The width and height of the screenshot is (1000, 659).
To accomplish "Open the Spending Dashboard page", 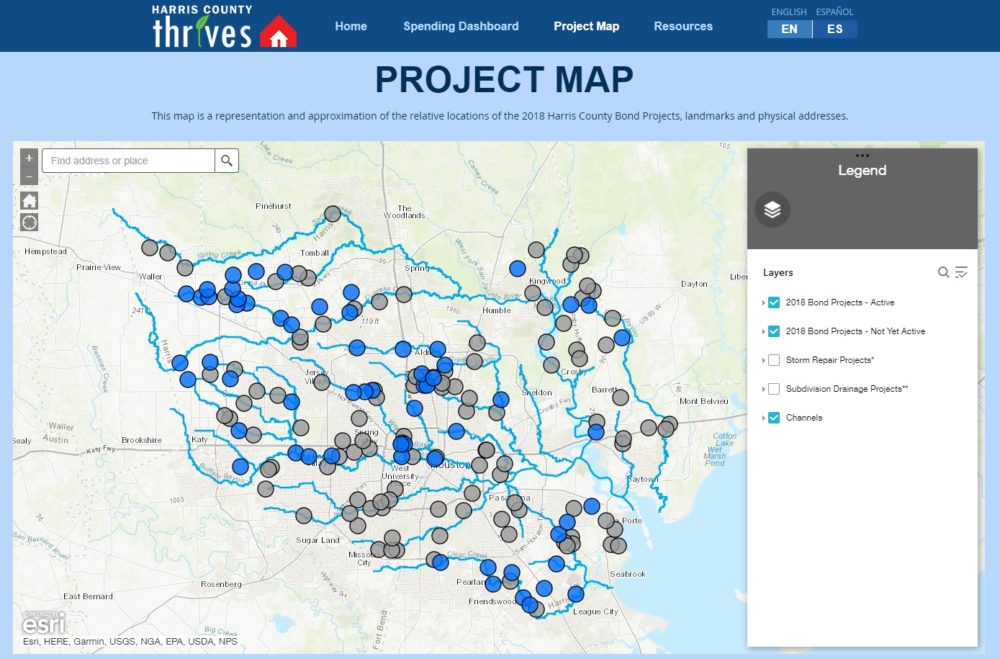I will (x=460, y=26).
